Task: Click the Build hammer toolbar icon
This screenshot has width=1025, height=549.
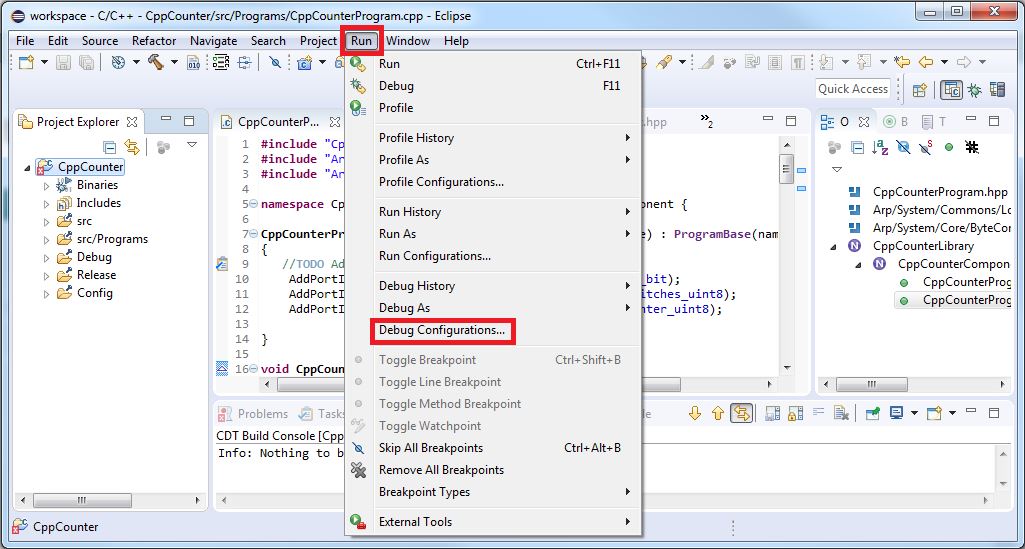Action: click(x=156, y=62)
